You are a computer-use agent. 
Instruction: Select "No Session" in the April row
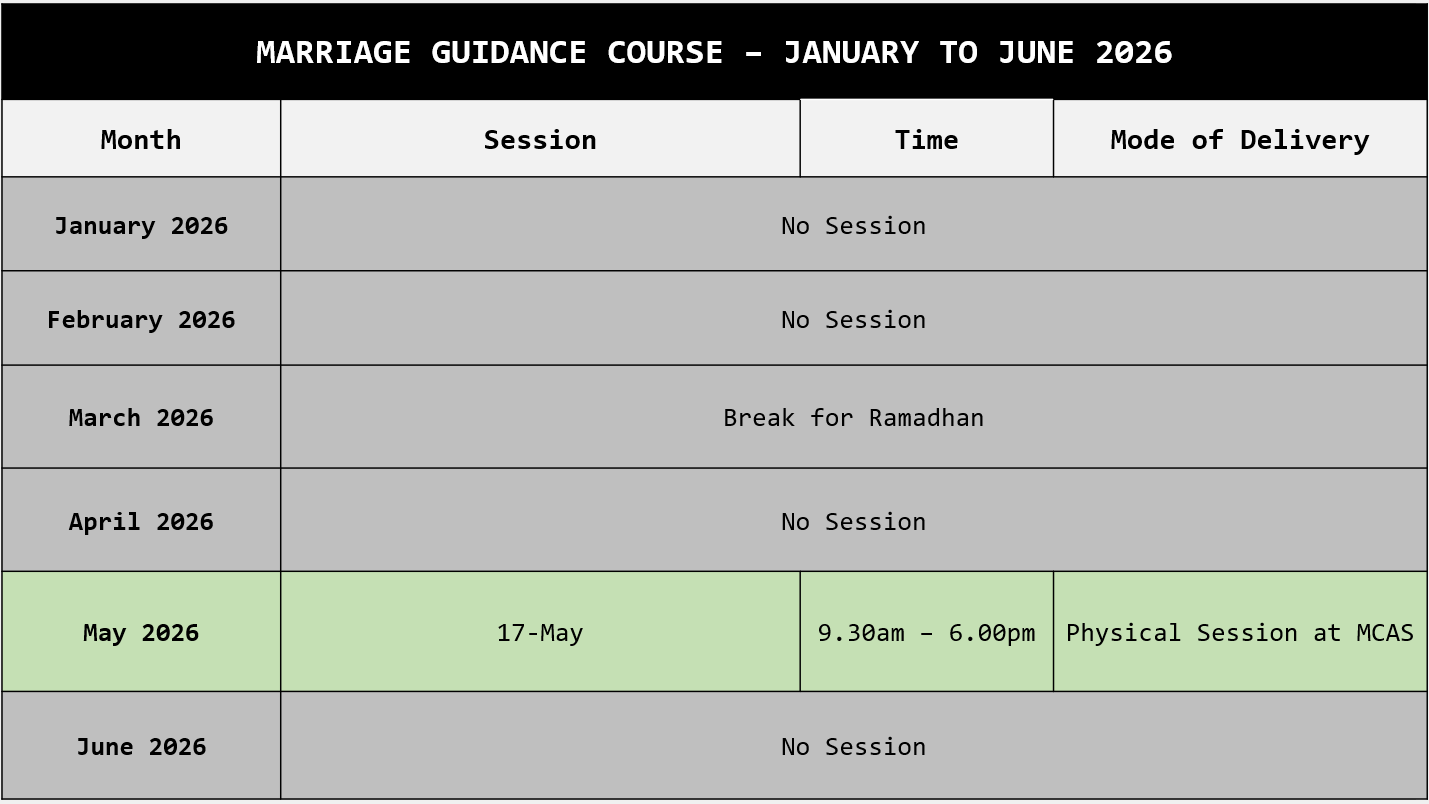click(853, 522)
